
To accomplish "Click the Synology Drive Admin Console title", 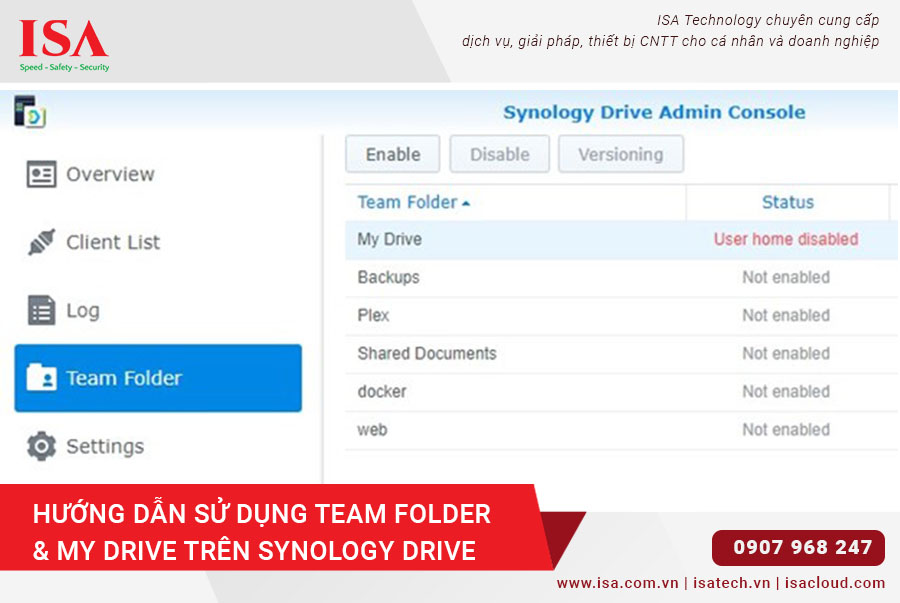I will (654, 112).
